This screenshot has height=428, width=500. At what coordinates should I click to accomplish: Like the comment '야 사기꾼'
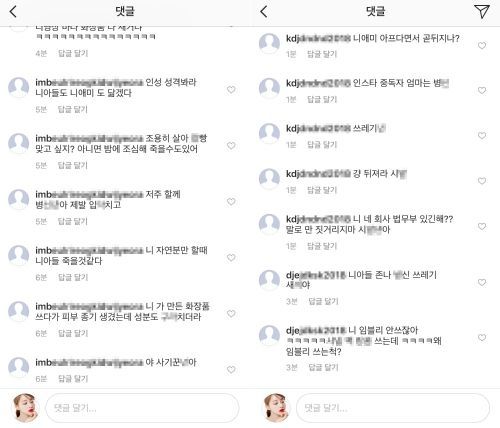pyautogui.click(x=231, y=369)
